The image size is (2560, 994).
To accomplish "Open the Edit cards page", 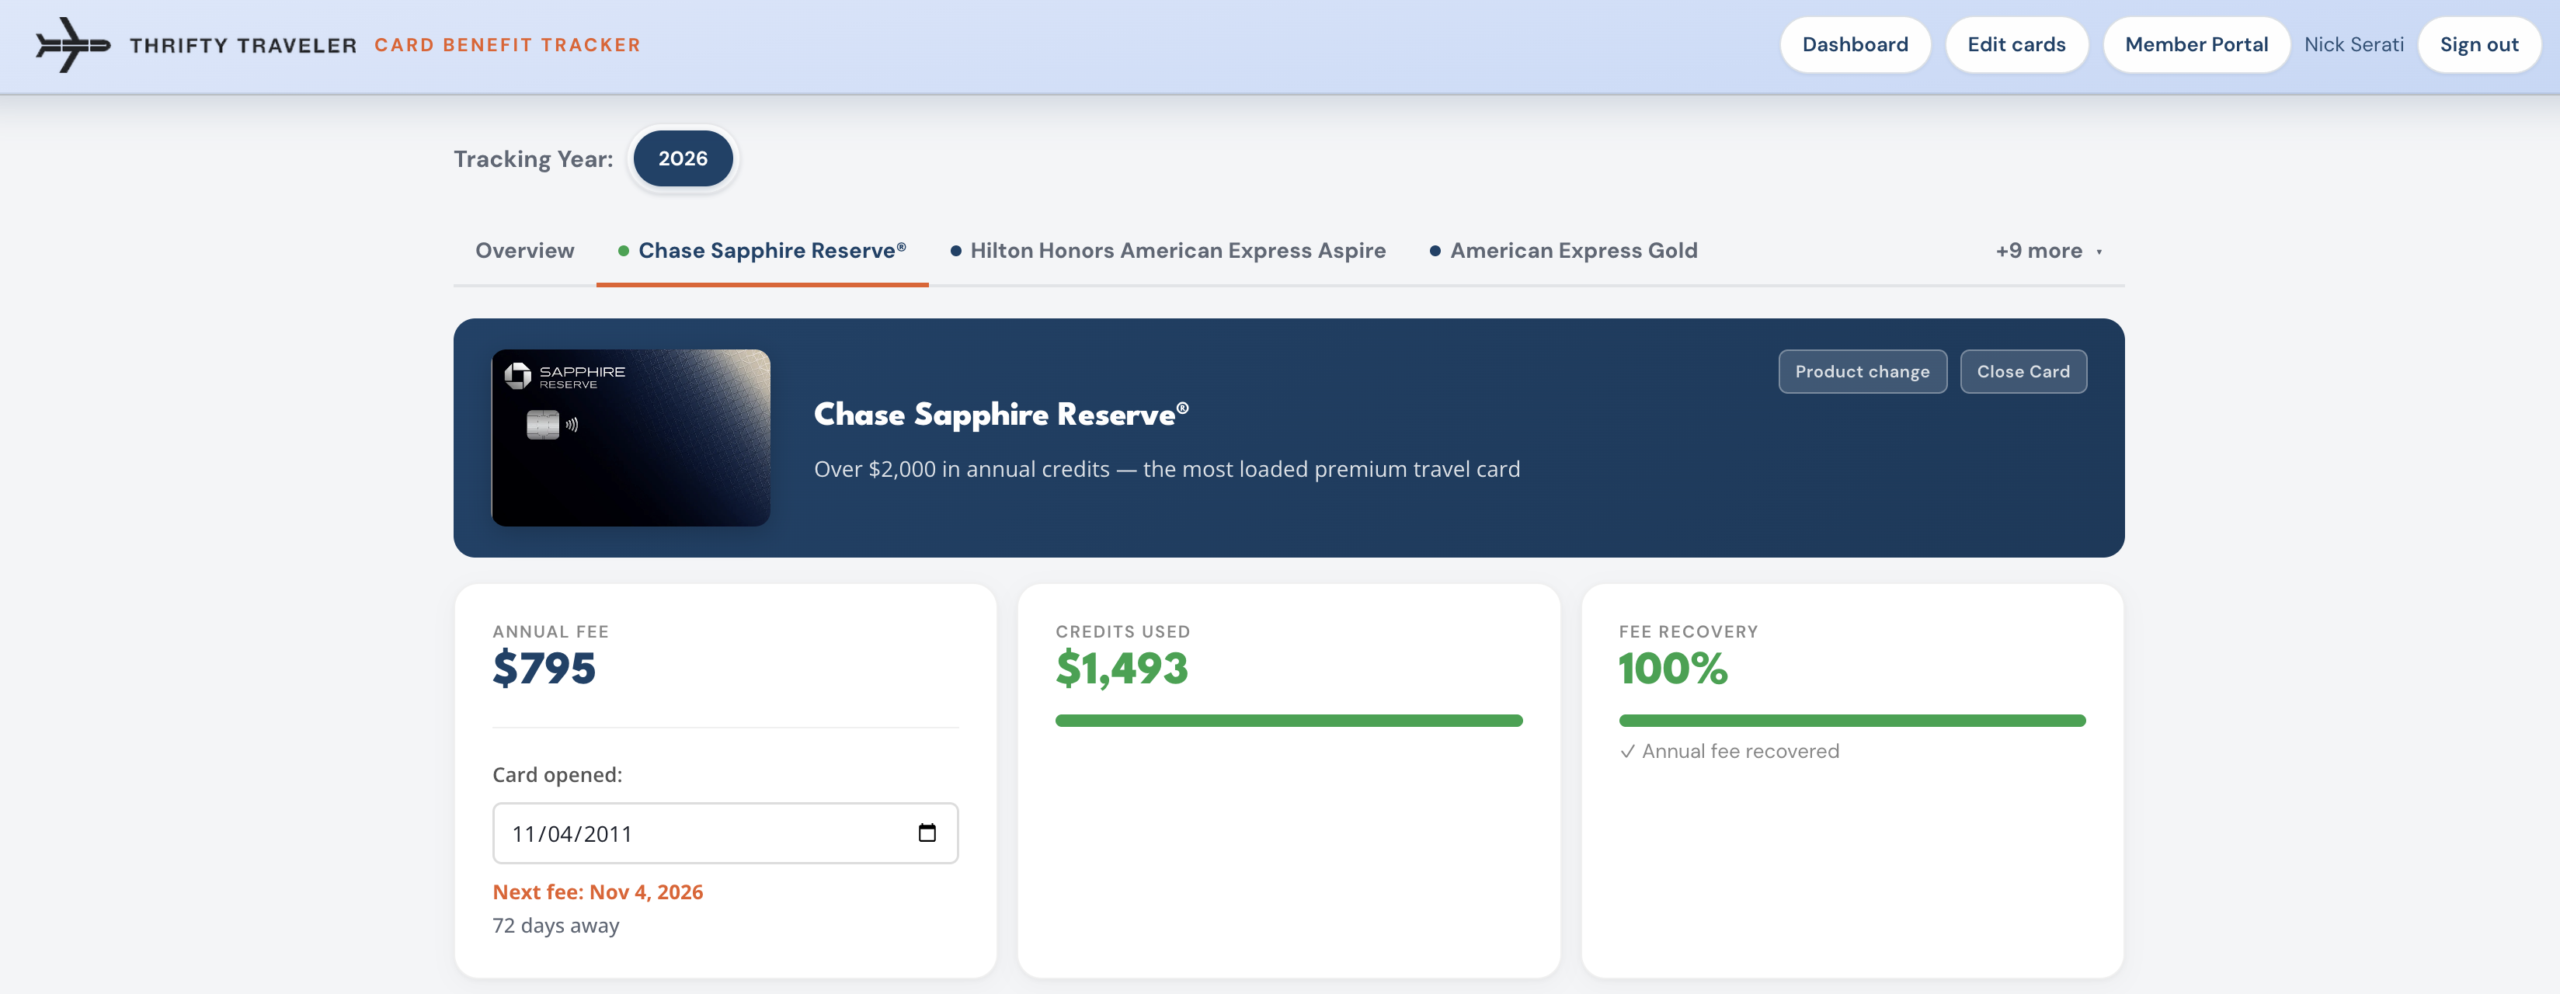I will 2016,45.
